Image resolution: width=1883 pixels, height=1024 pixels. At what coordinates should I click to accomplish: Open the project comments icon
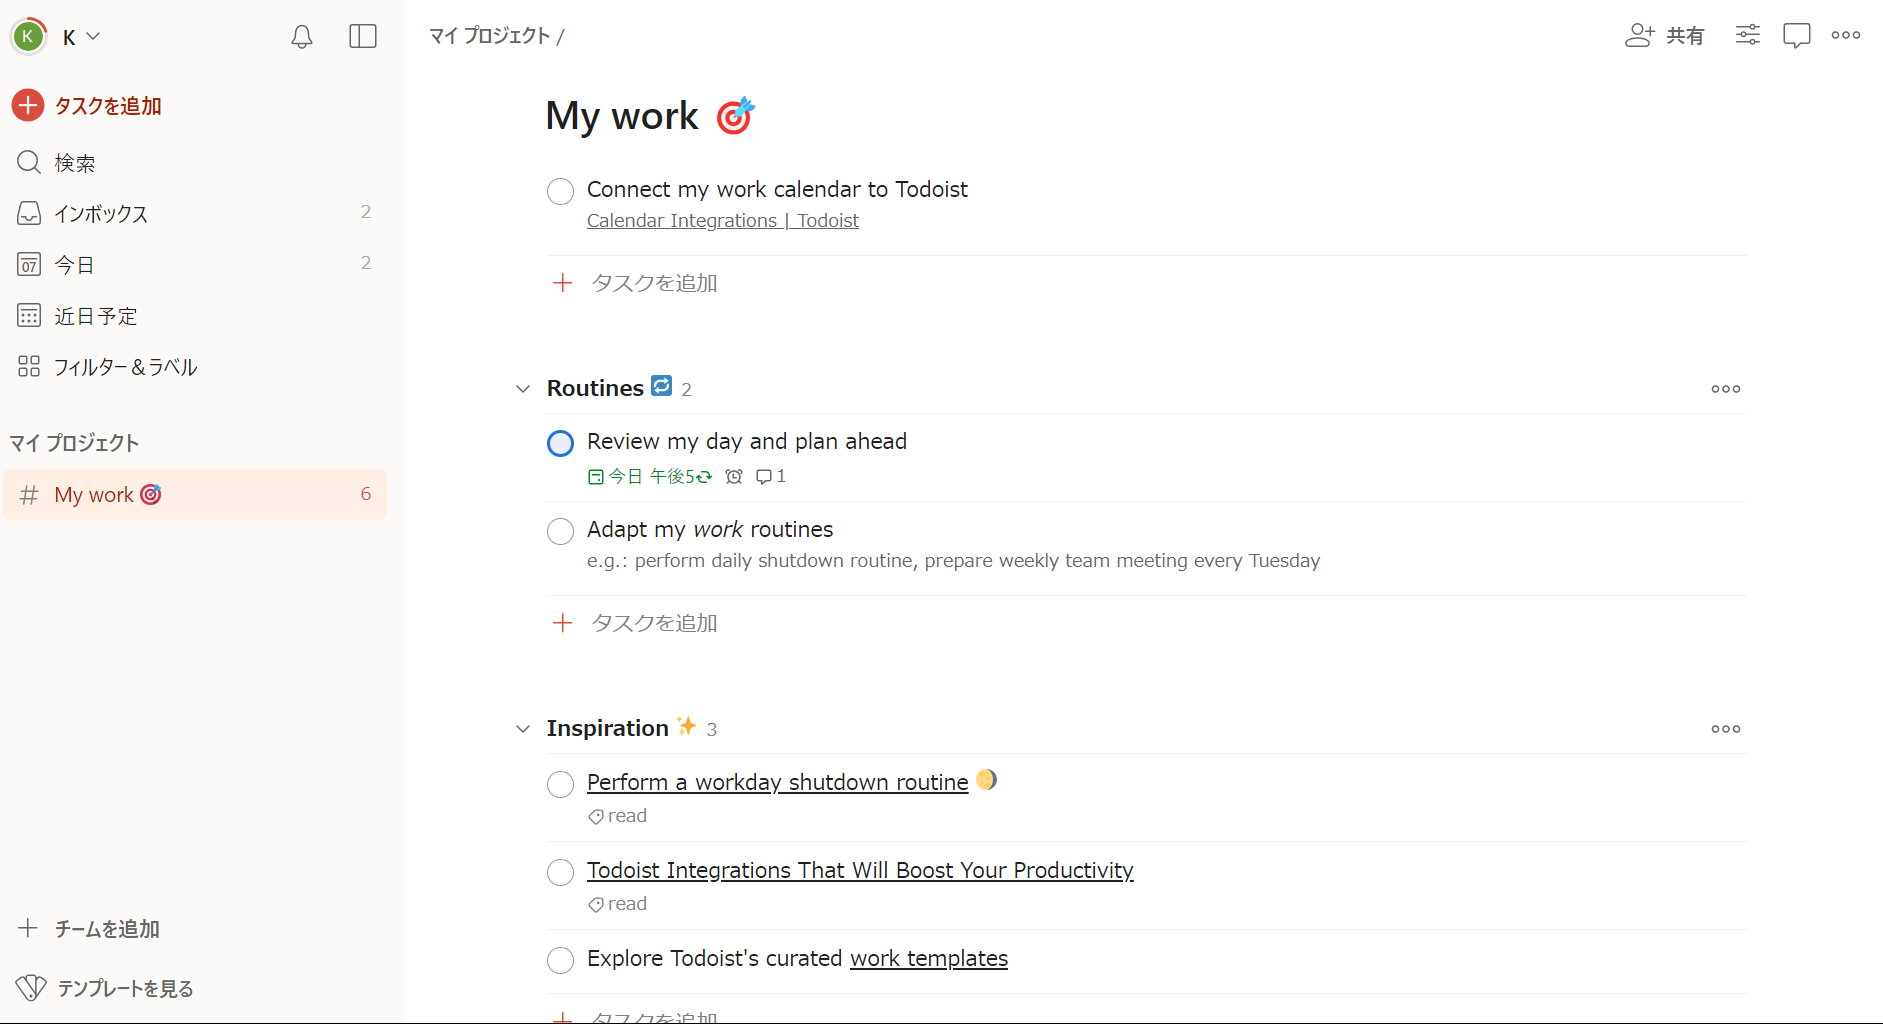click(1796, 35)
